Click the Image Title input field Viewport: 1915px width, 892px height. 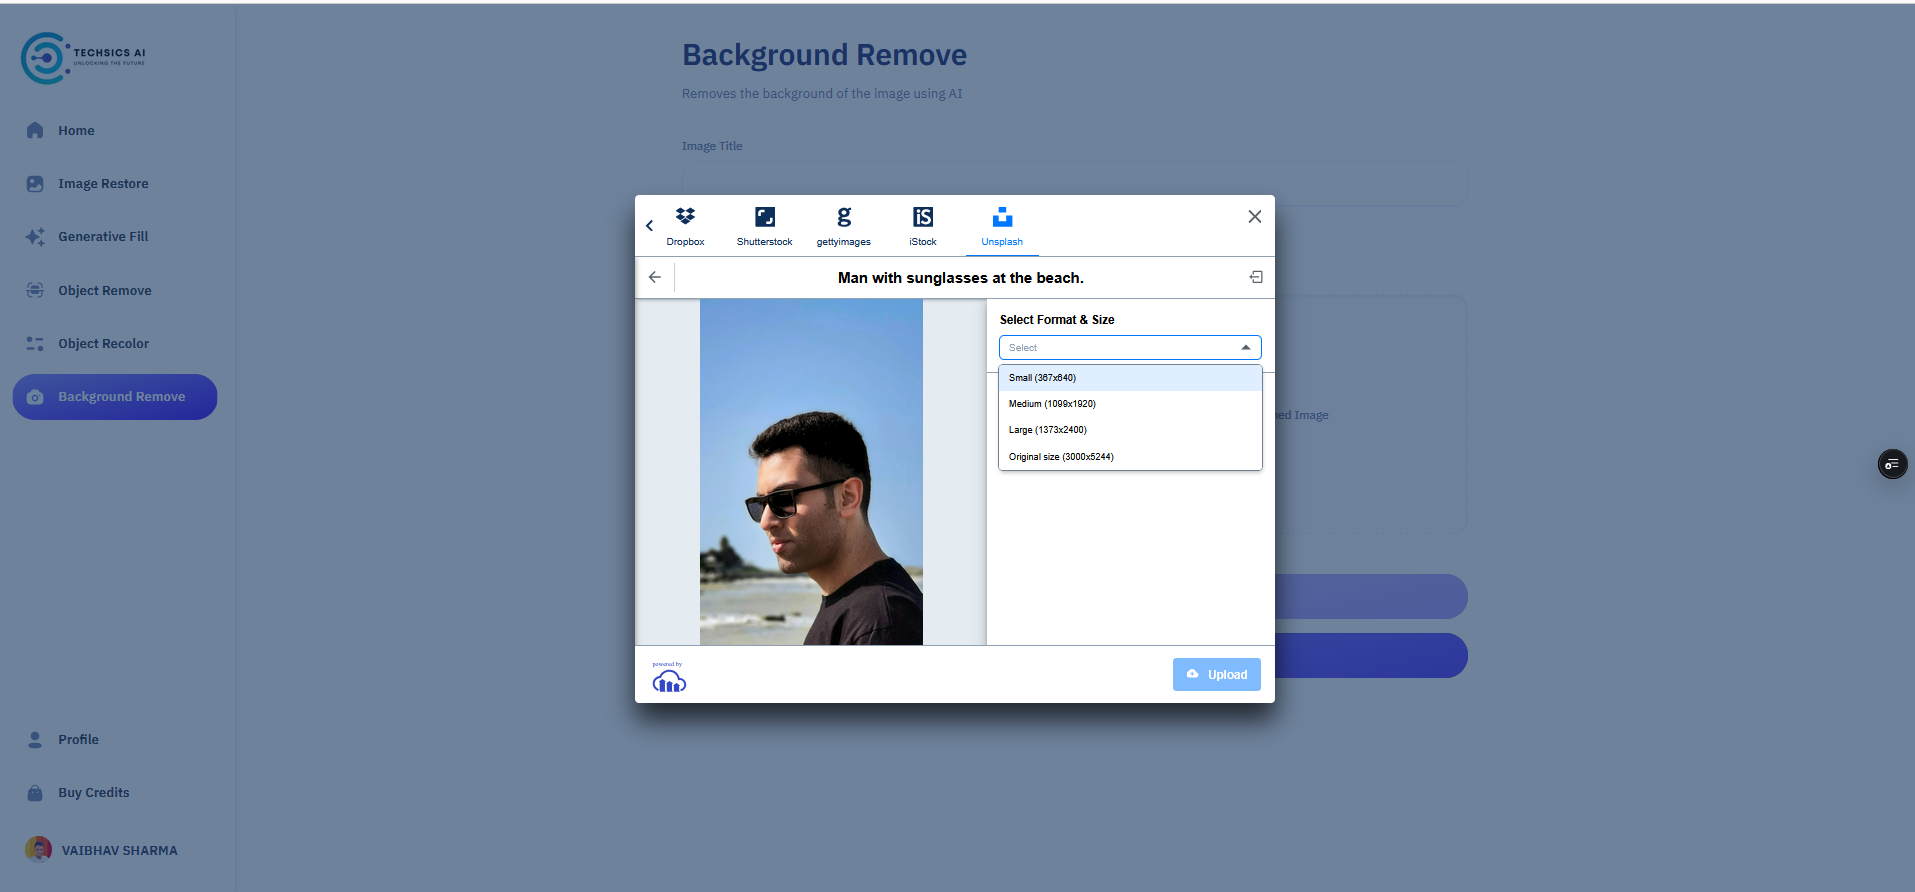coord(1075,184)
